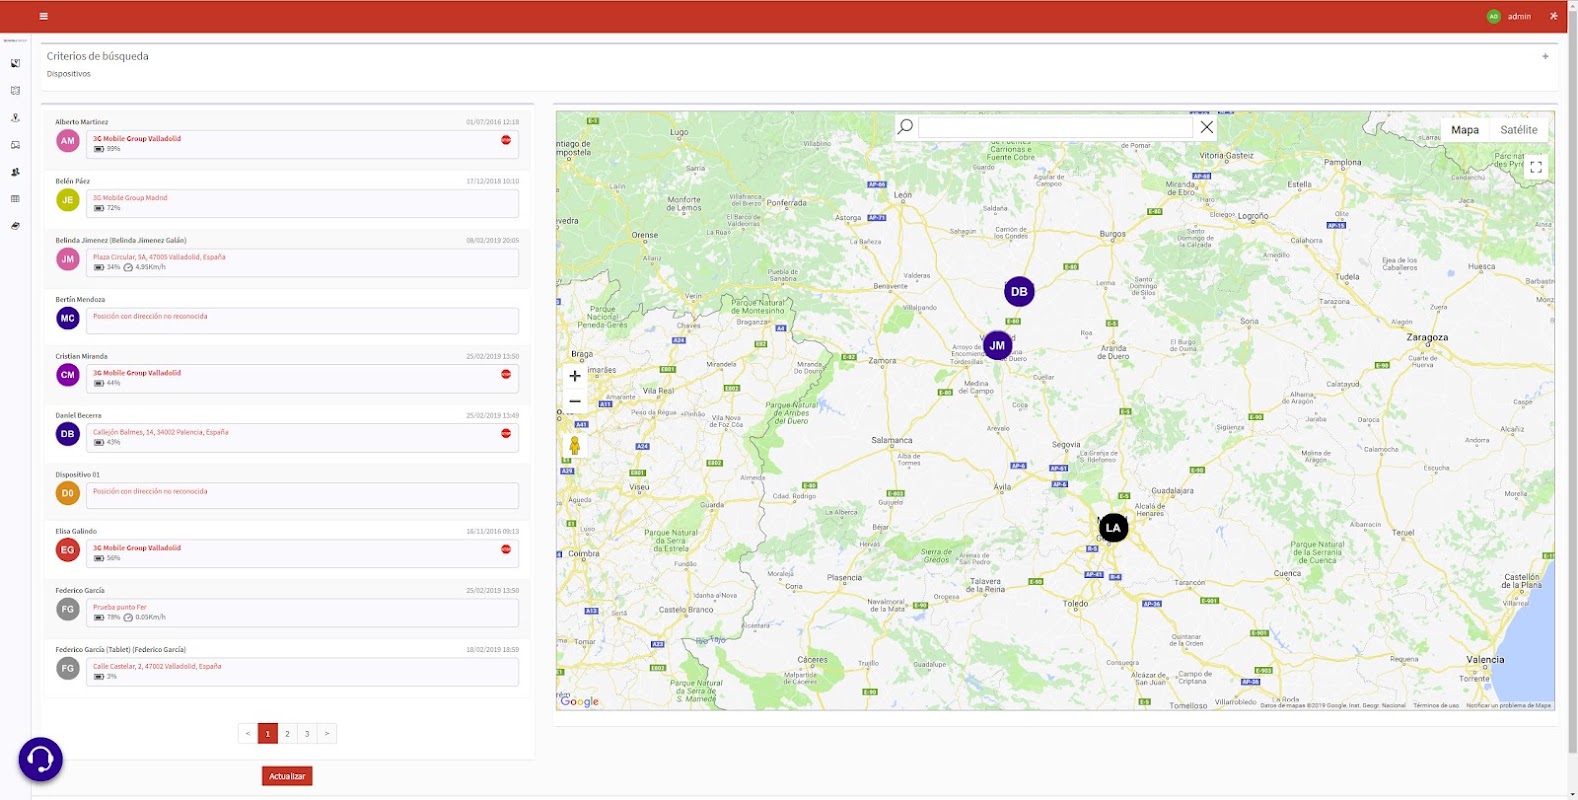Screen dimensions: 1578x800
Task: Clear map search with the X icon
Action: pos(1207,127)
